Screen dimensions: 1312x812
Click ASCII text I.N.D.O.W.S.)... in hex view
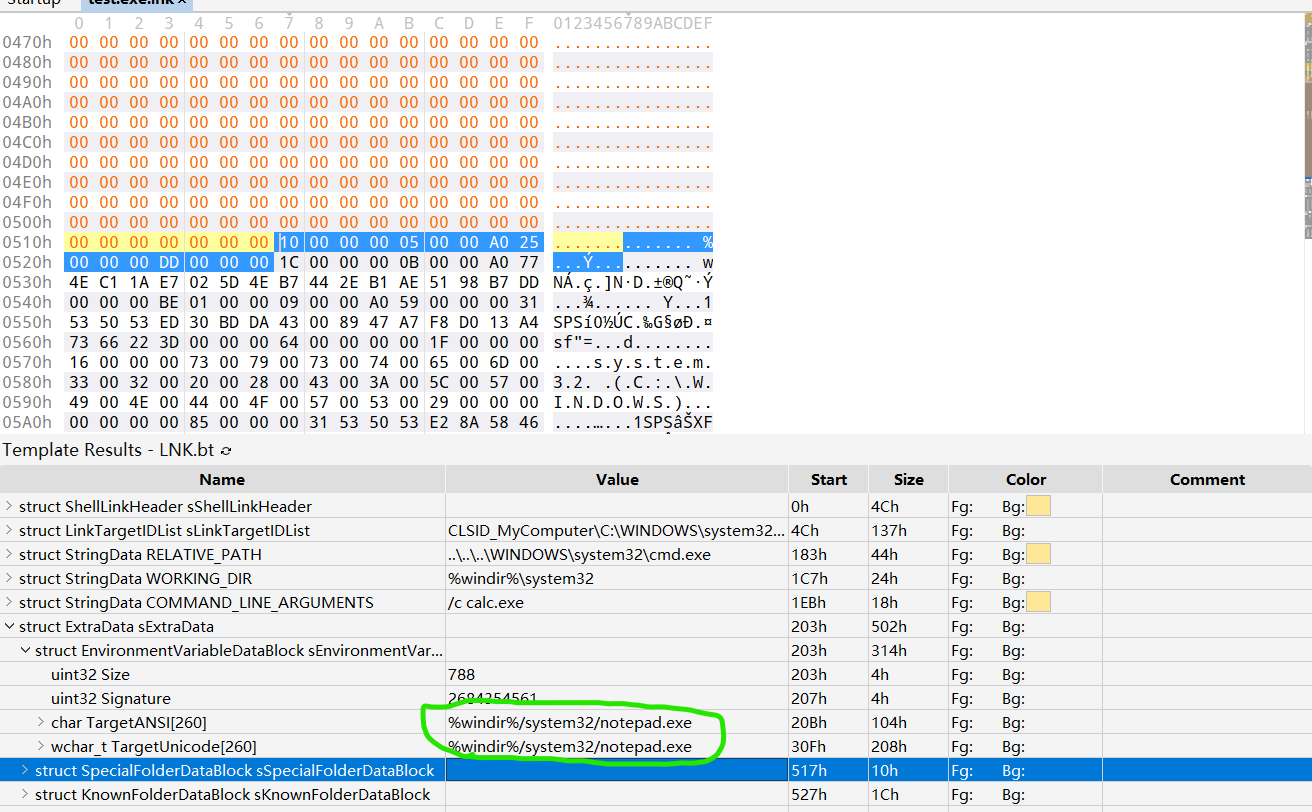633,402
